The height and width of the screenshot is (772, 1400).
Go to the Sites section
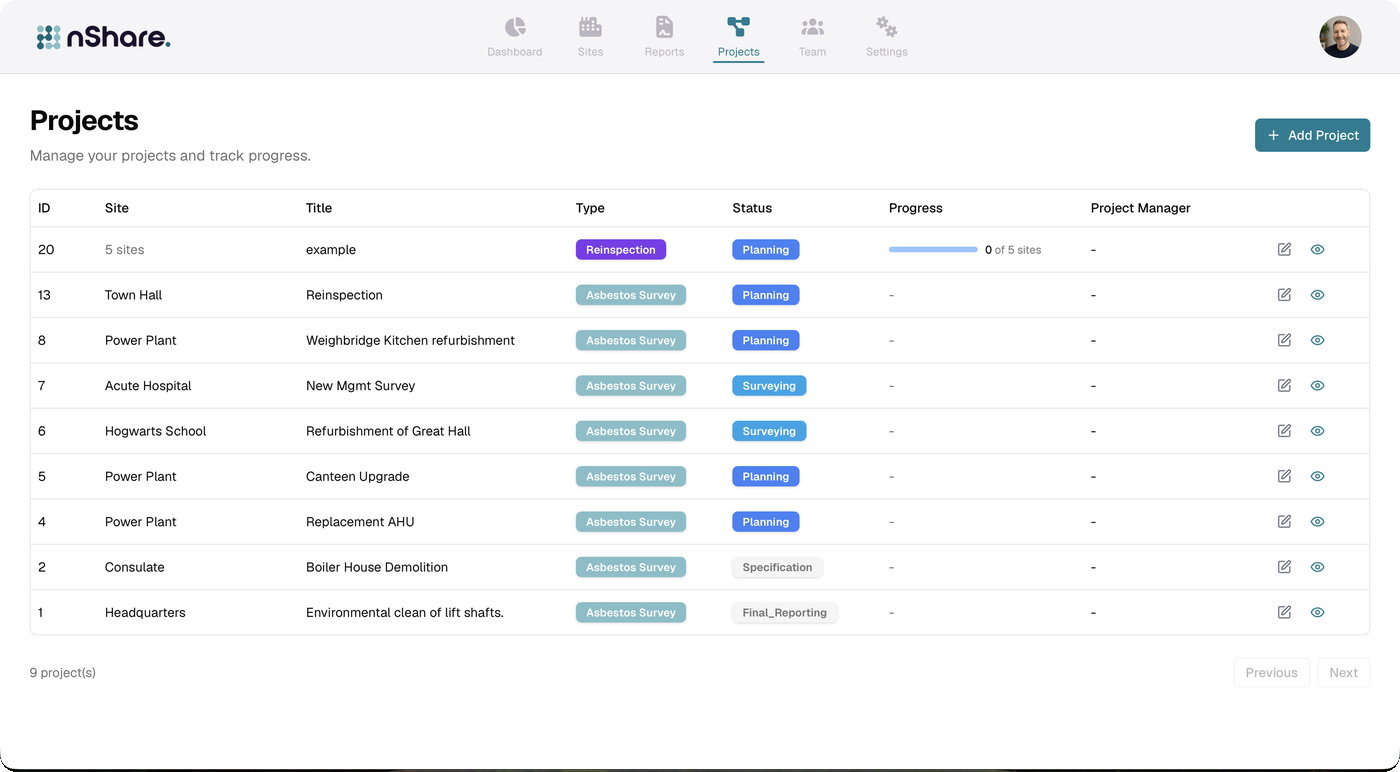(x=590, y=38)
